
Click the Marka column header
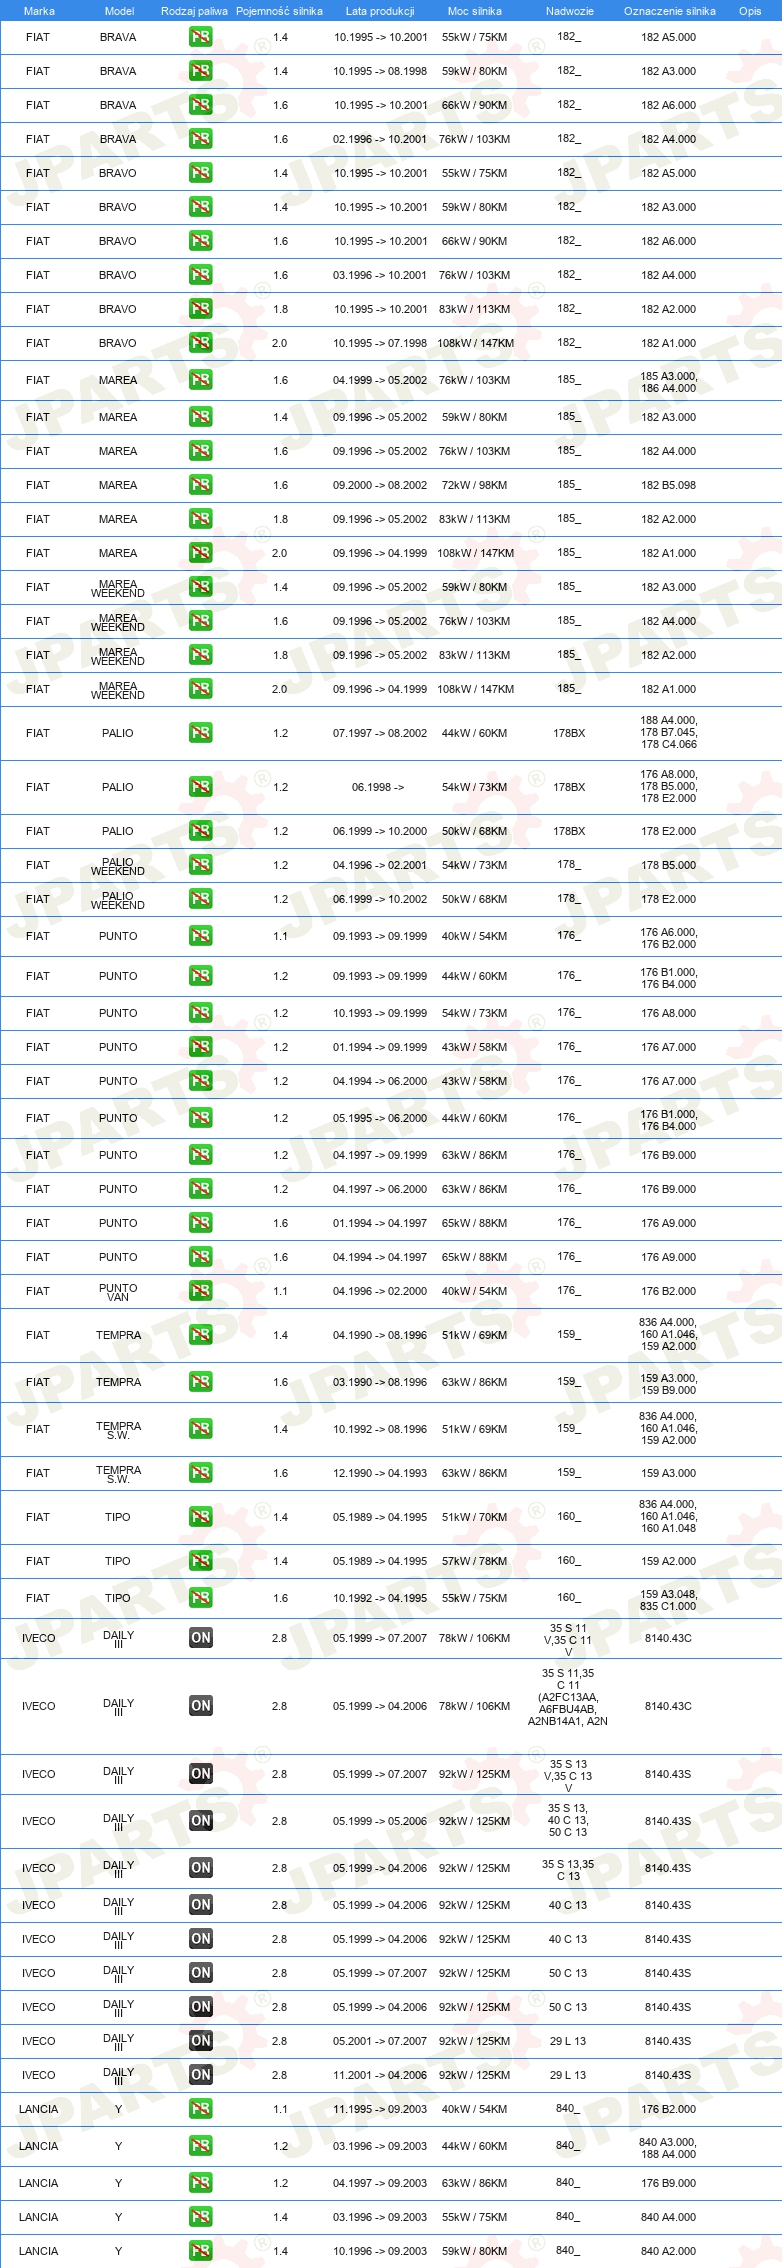[x=39, y=11]
